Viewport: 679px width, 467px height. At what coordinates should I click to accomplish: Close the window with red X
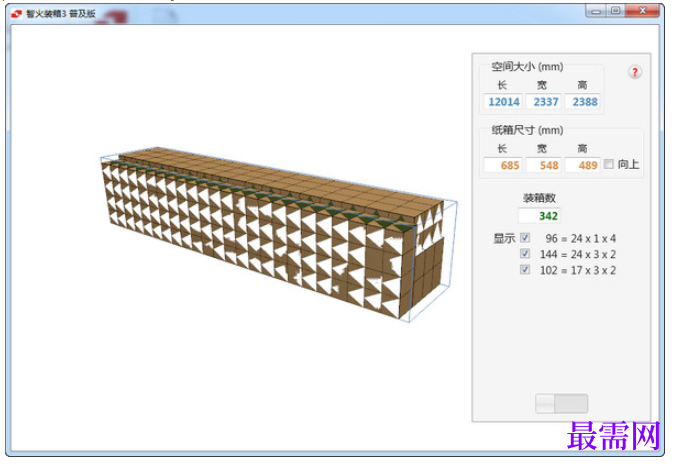(642, 11)
